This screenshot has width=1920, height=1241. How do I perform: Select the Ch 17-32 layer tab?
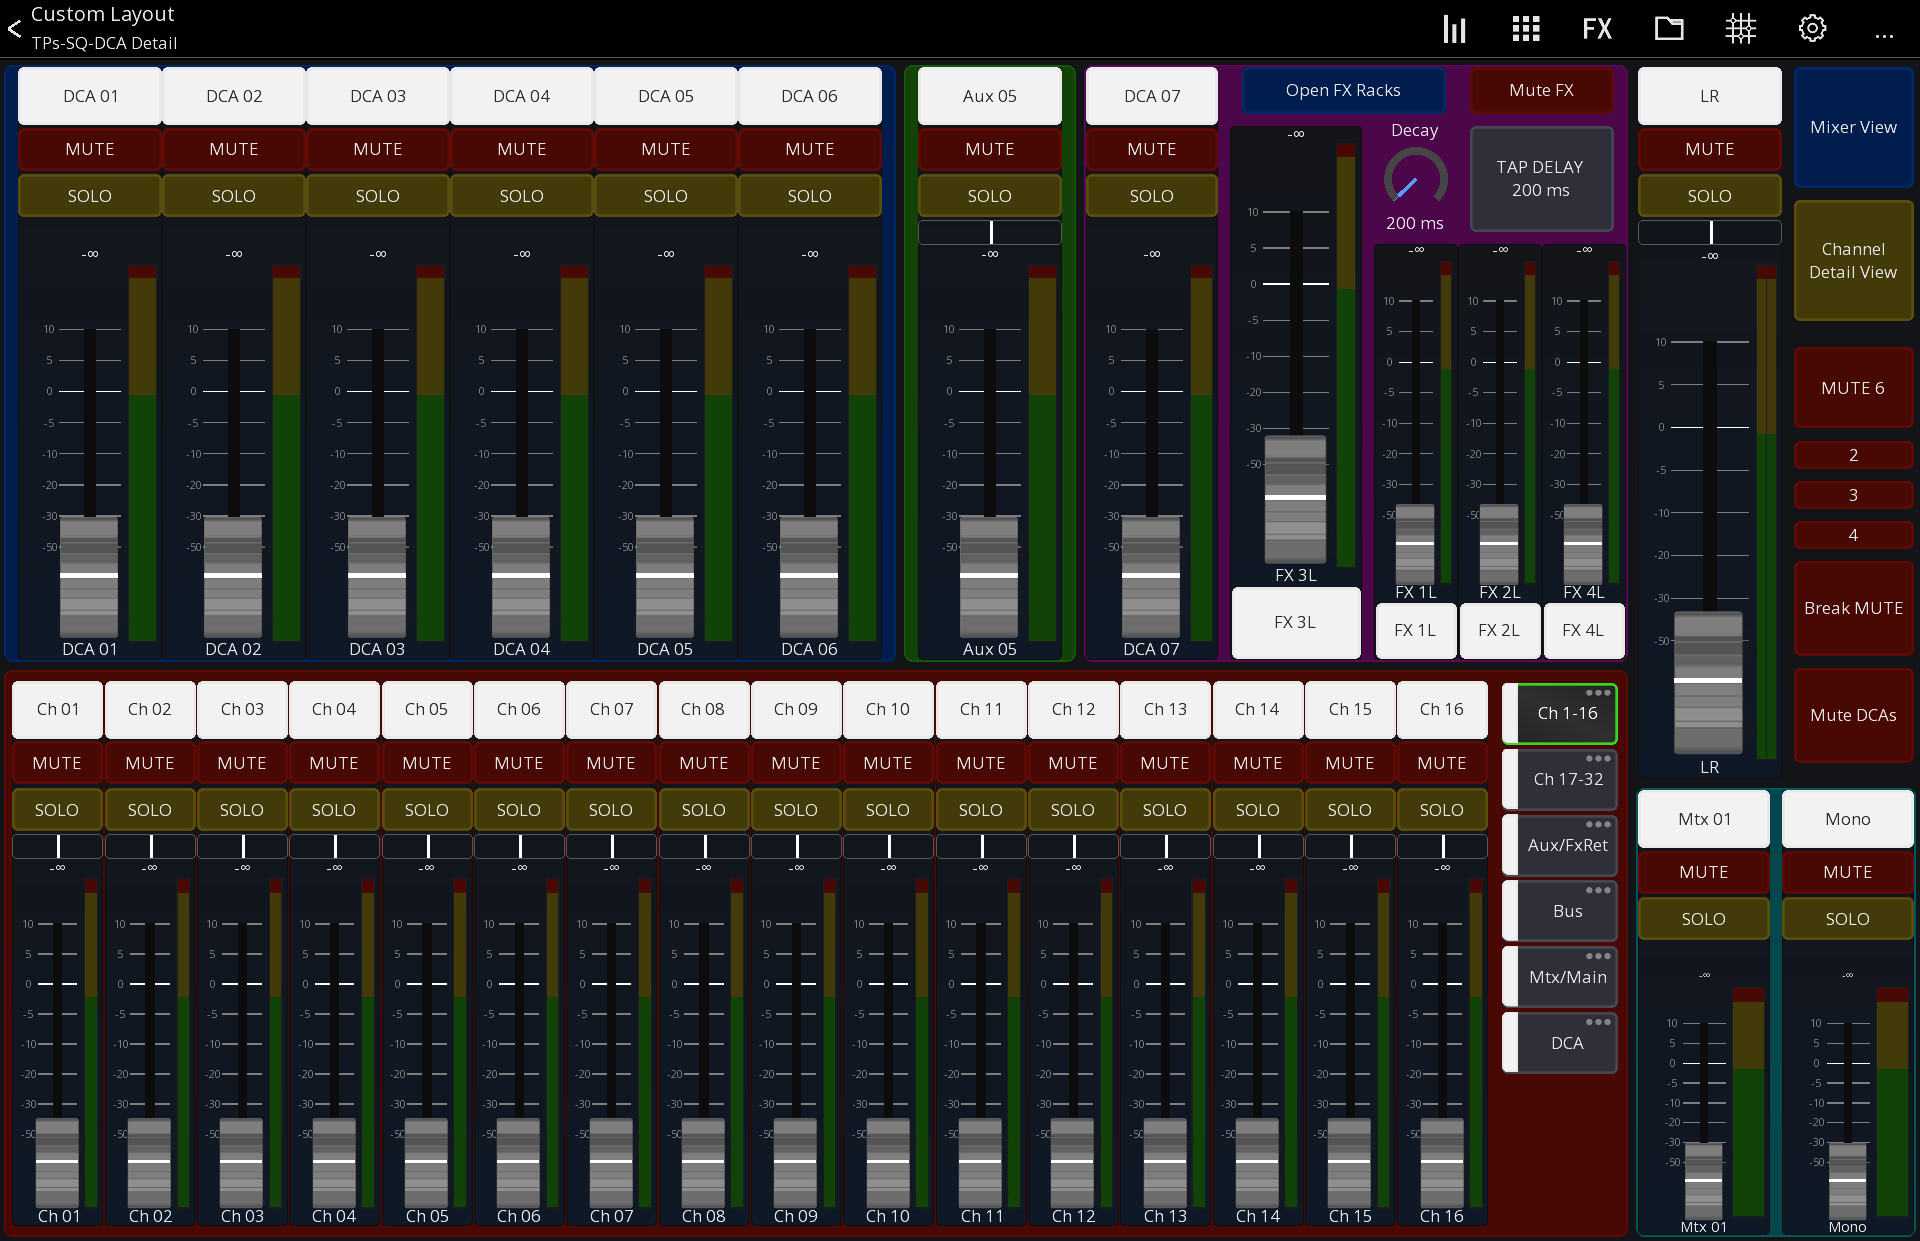pos(1560,779)
